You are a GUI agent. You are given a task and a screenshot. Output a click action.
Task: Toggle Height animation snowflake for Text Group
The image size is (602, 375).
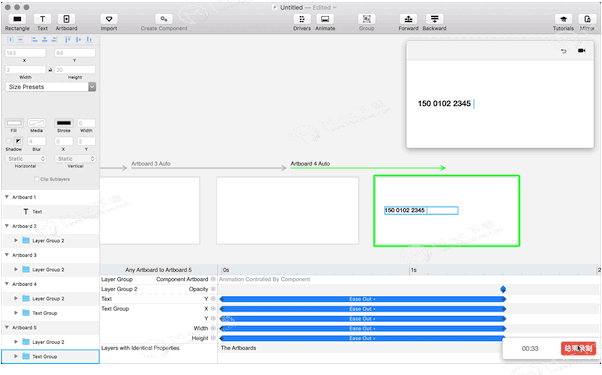(213, 338)
